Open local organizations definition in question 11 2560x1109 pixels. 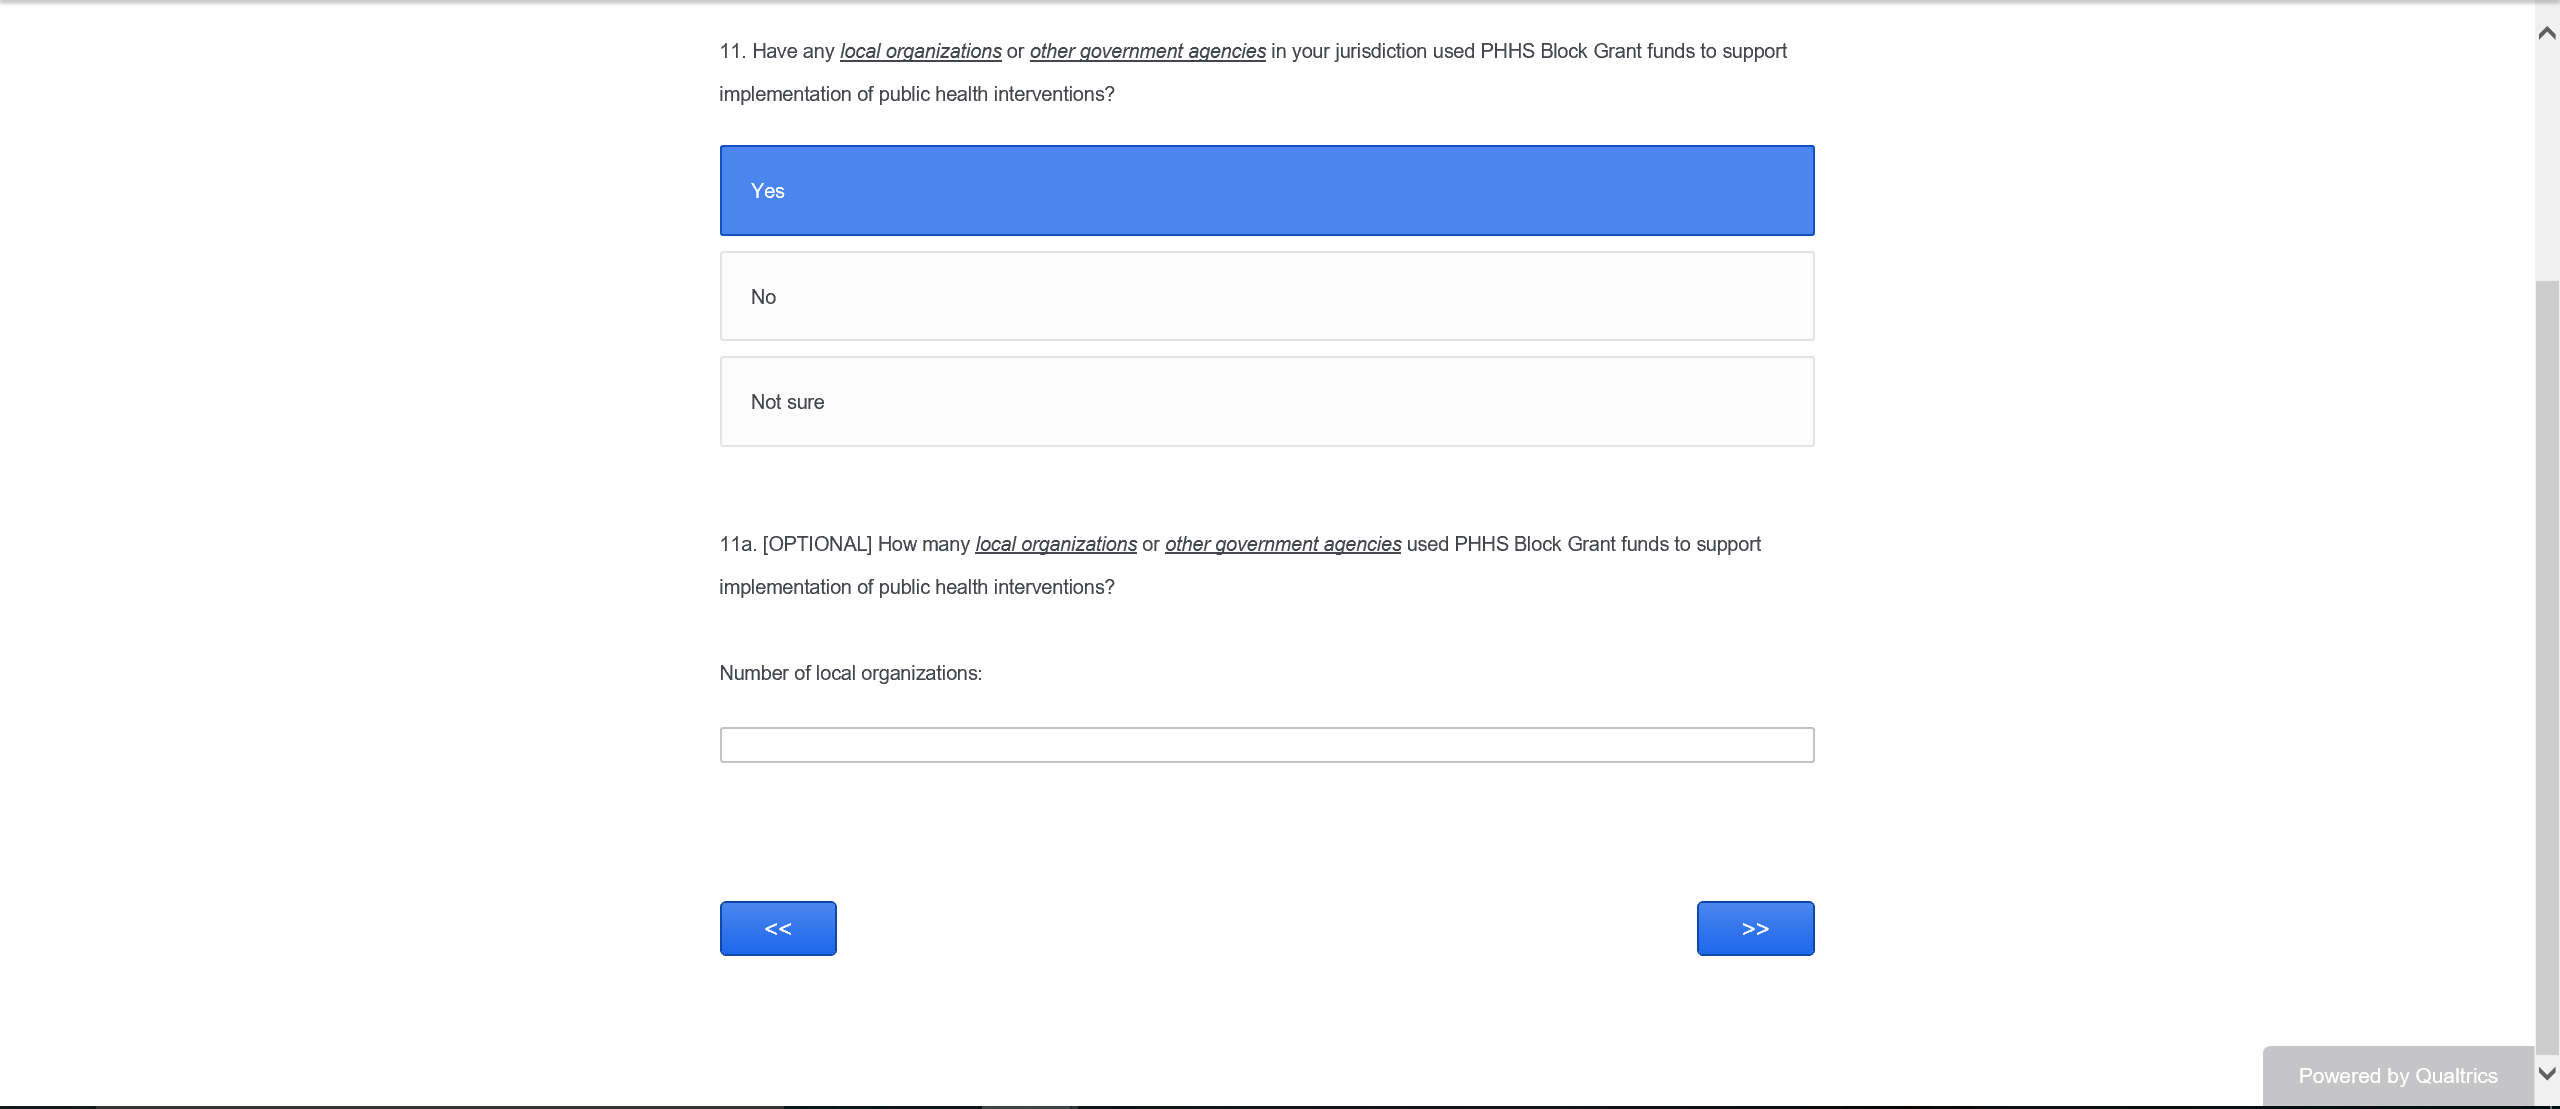[920, 51]
